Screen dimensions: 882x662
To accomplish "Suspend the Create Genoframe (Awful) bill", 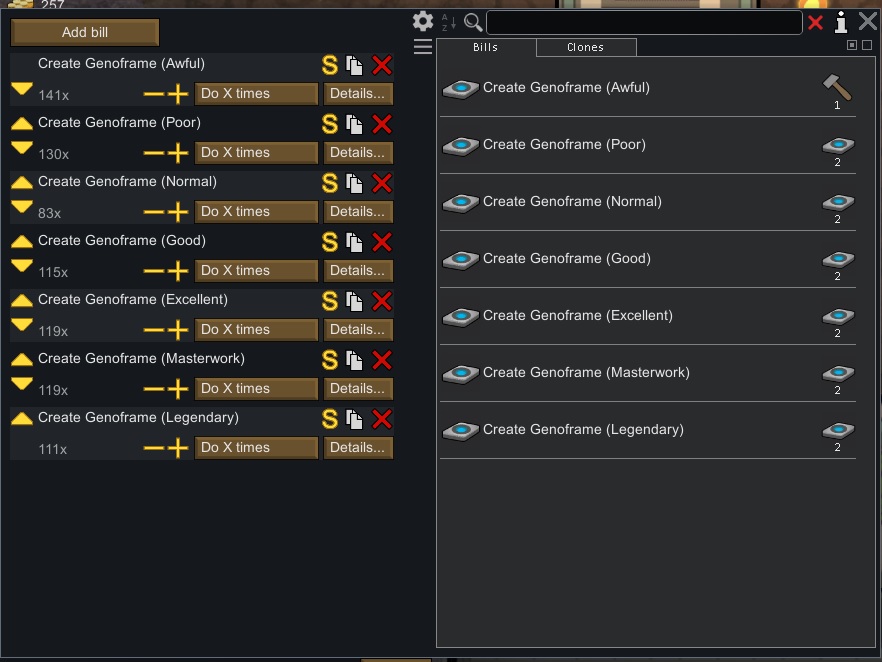I will coord(329,65).
